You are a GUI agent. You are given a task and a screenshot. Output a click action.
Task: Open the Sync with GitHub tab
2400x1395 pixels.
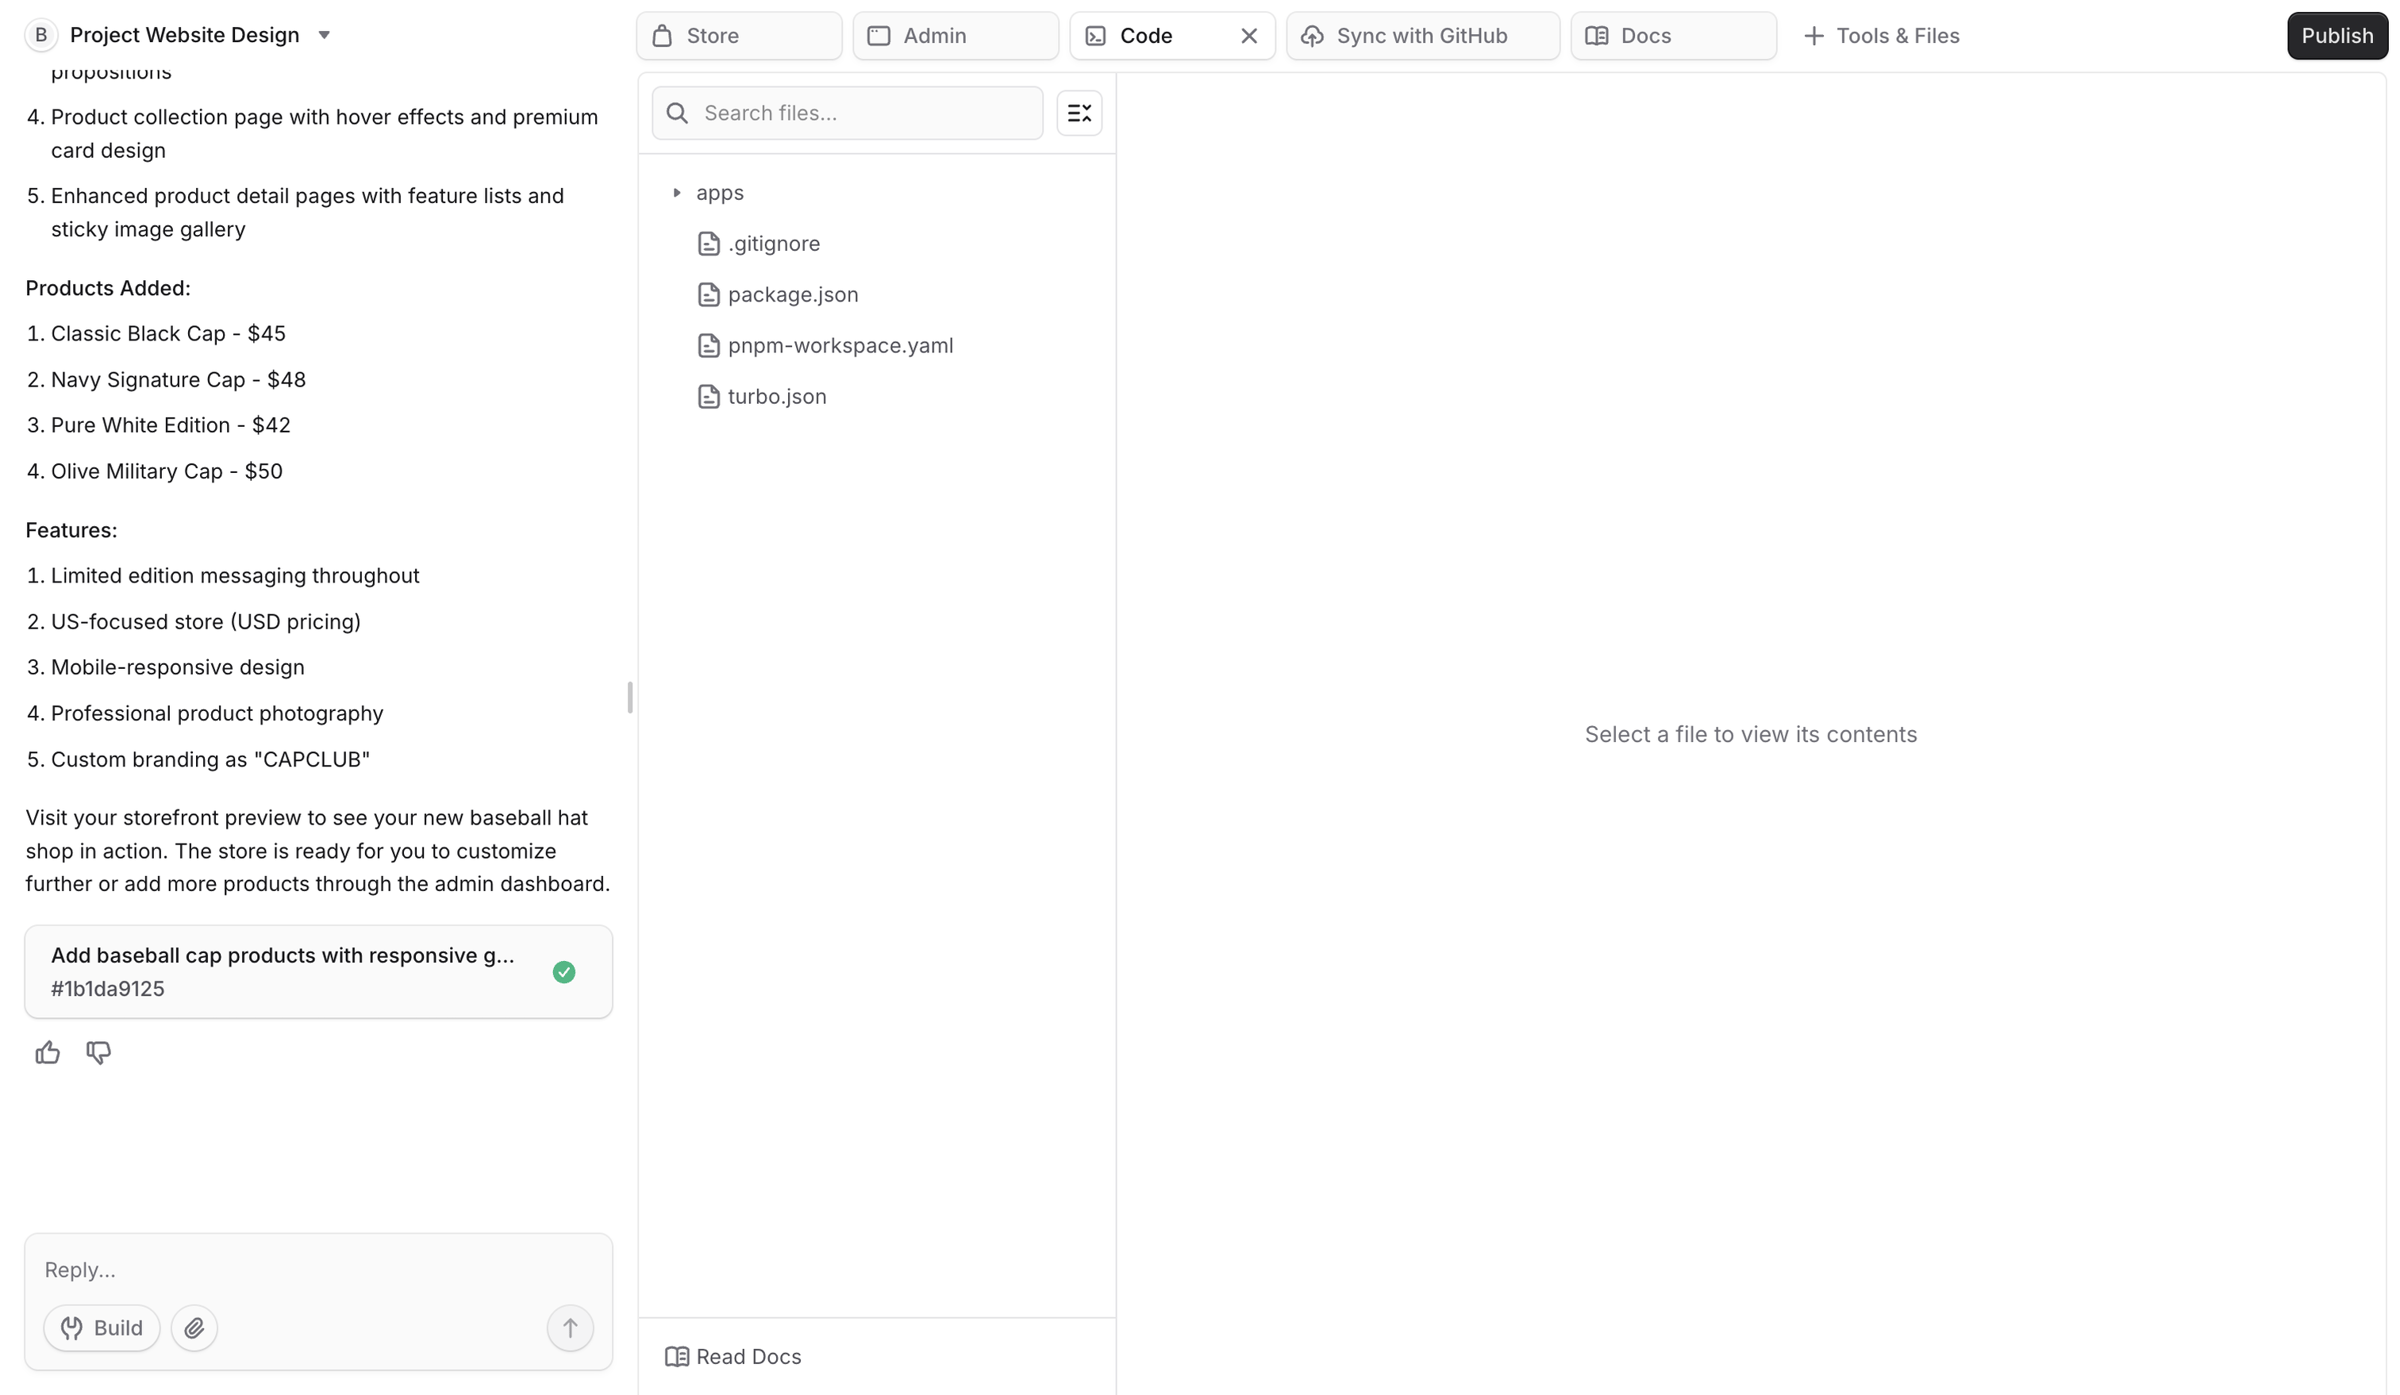(x=1422, y=36)
